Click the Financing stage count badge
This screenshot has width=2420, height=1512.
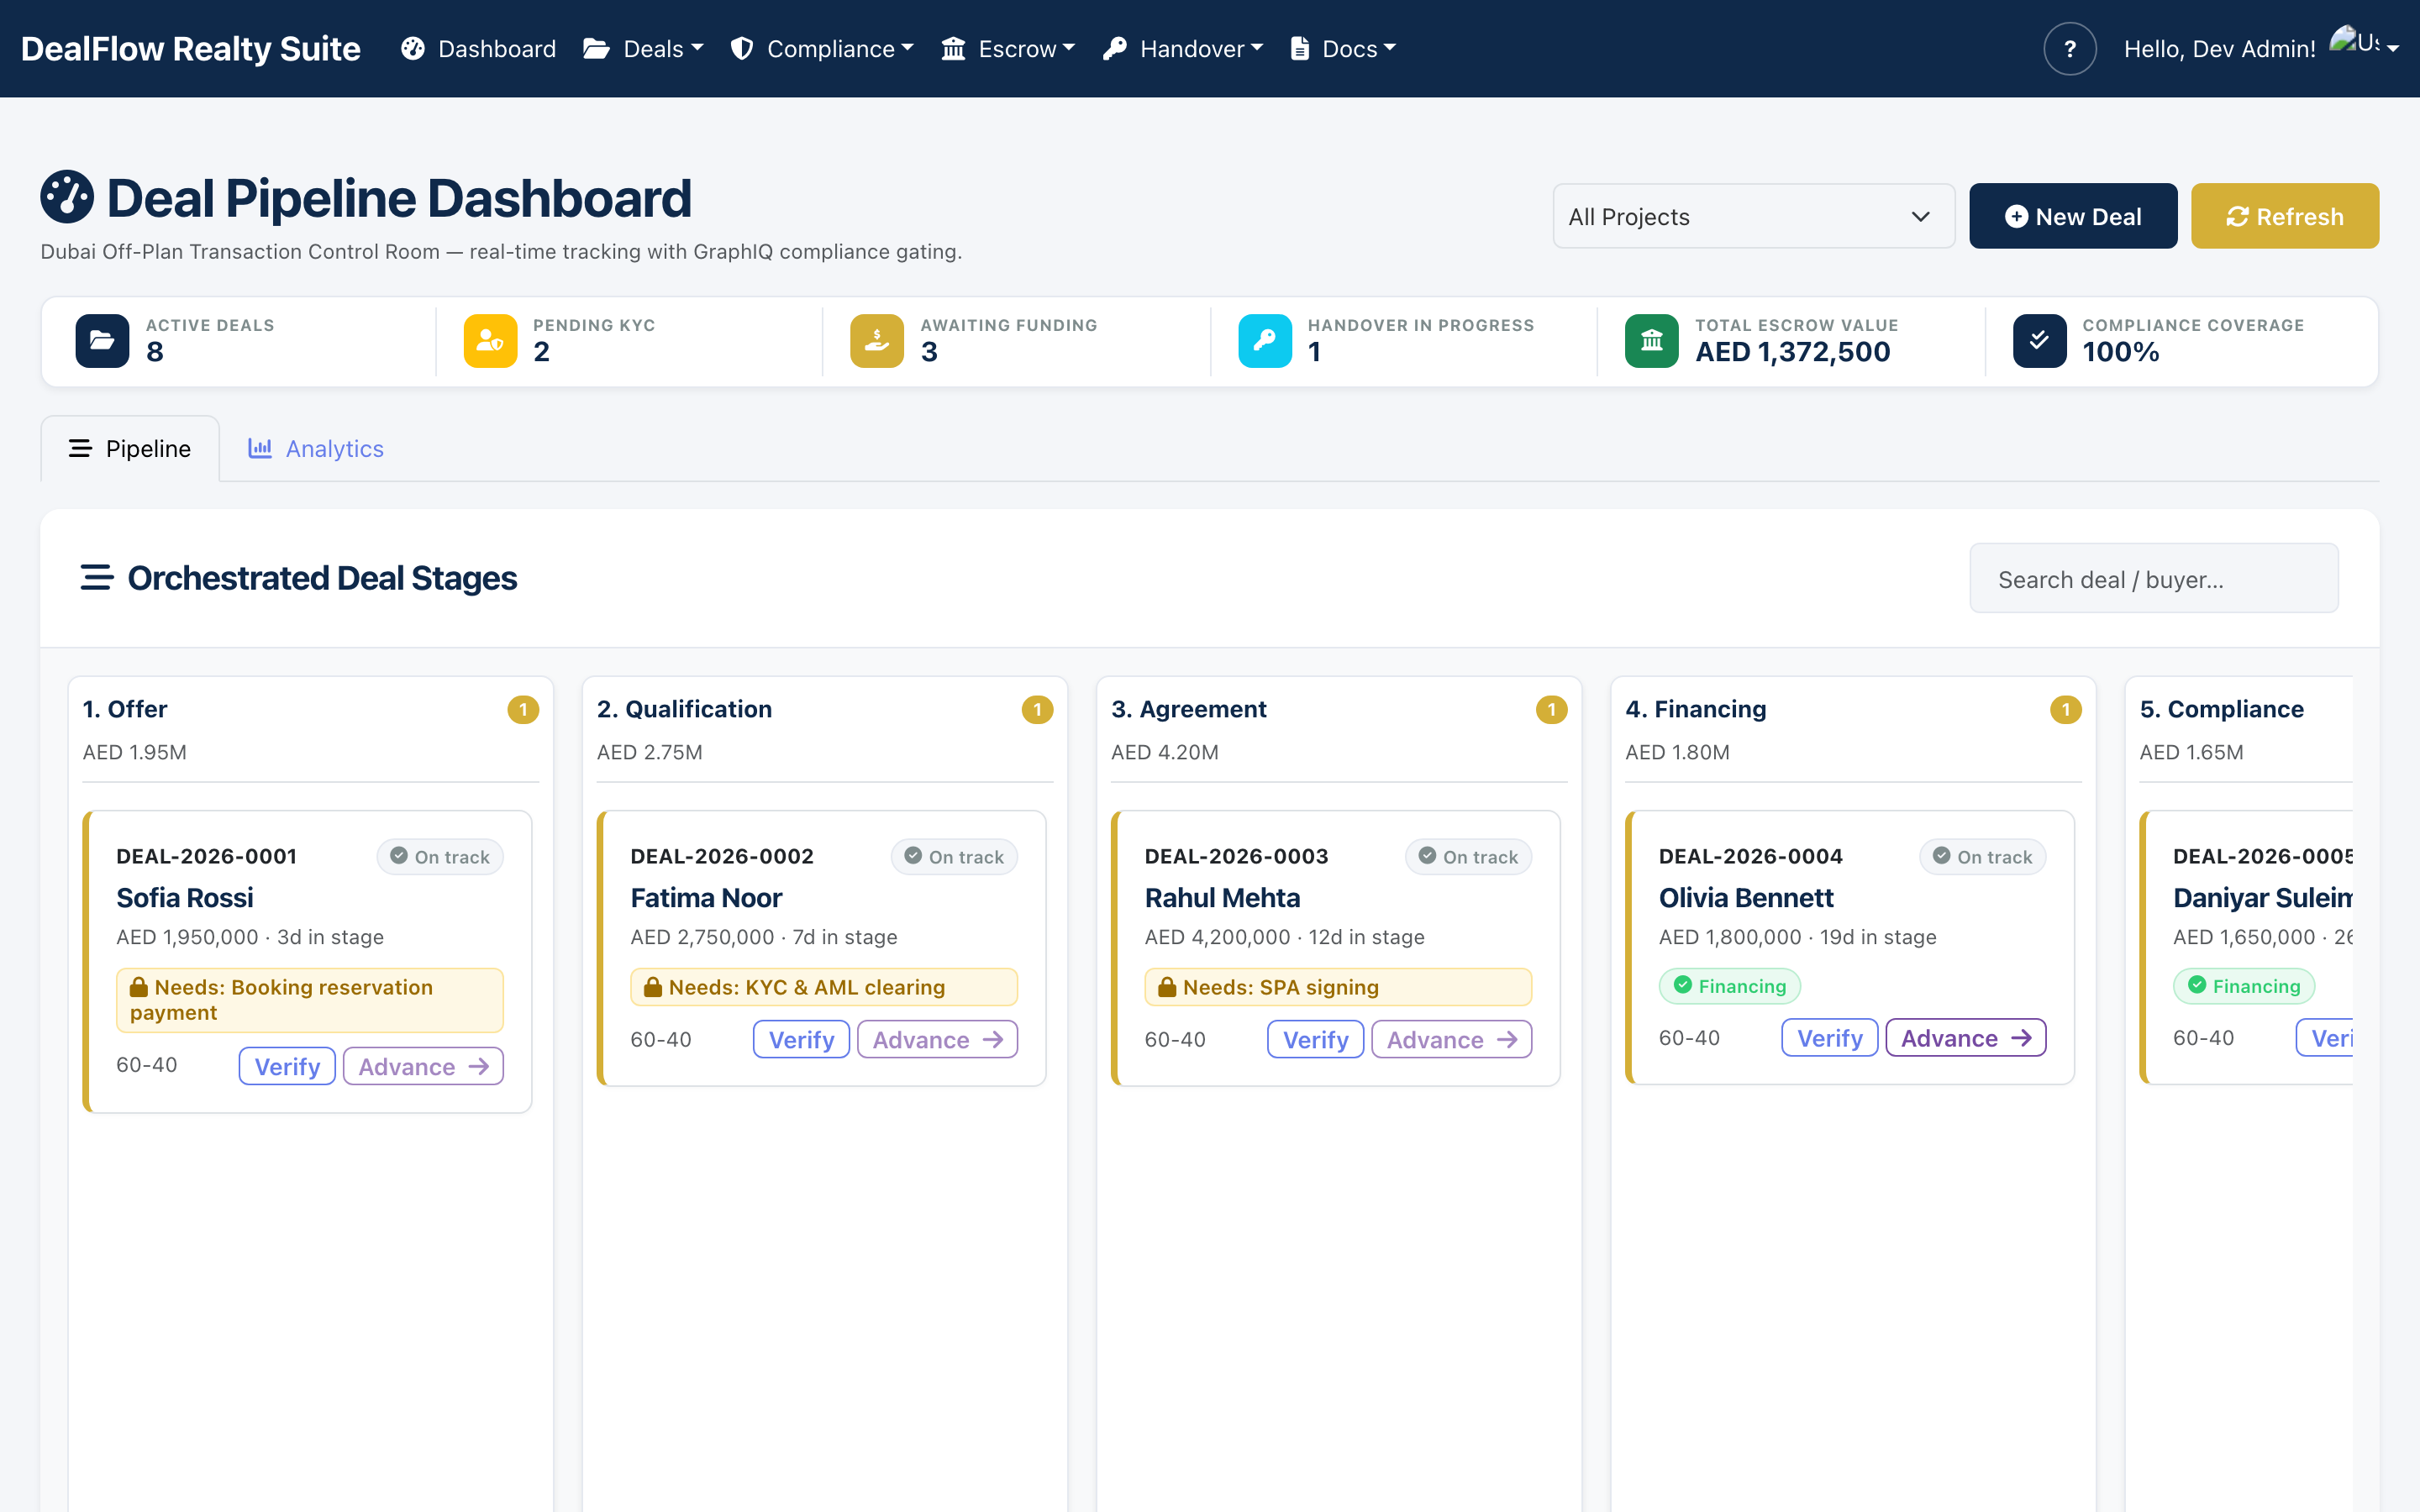point(2065,709)
